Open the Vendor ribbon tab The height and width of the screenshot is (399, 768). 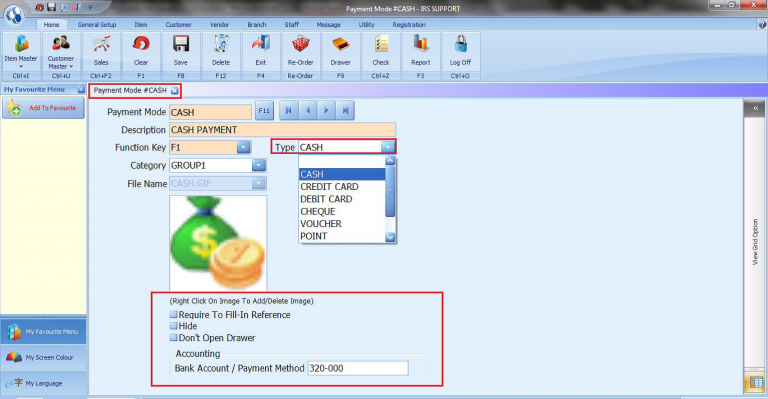219,24
